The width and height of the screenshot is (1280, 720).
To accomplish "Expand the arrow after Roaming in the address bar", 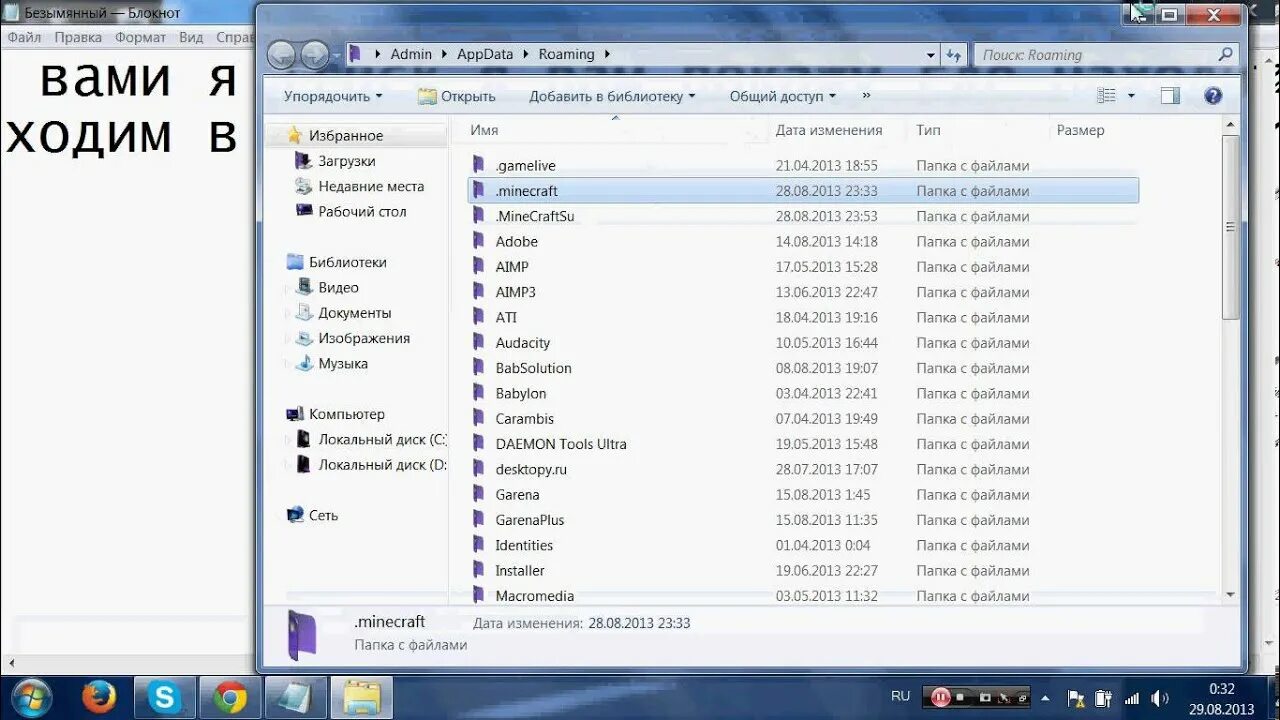I will tap(606, 55).
